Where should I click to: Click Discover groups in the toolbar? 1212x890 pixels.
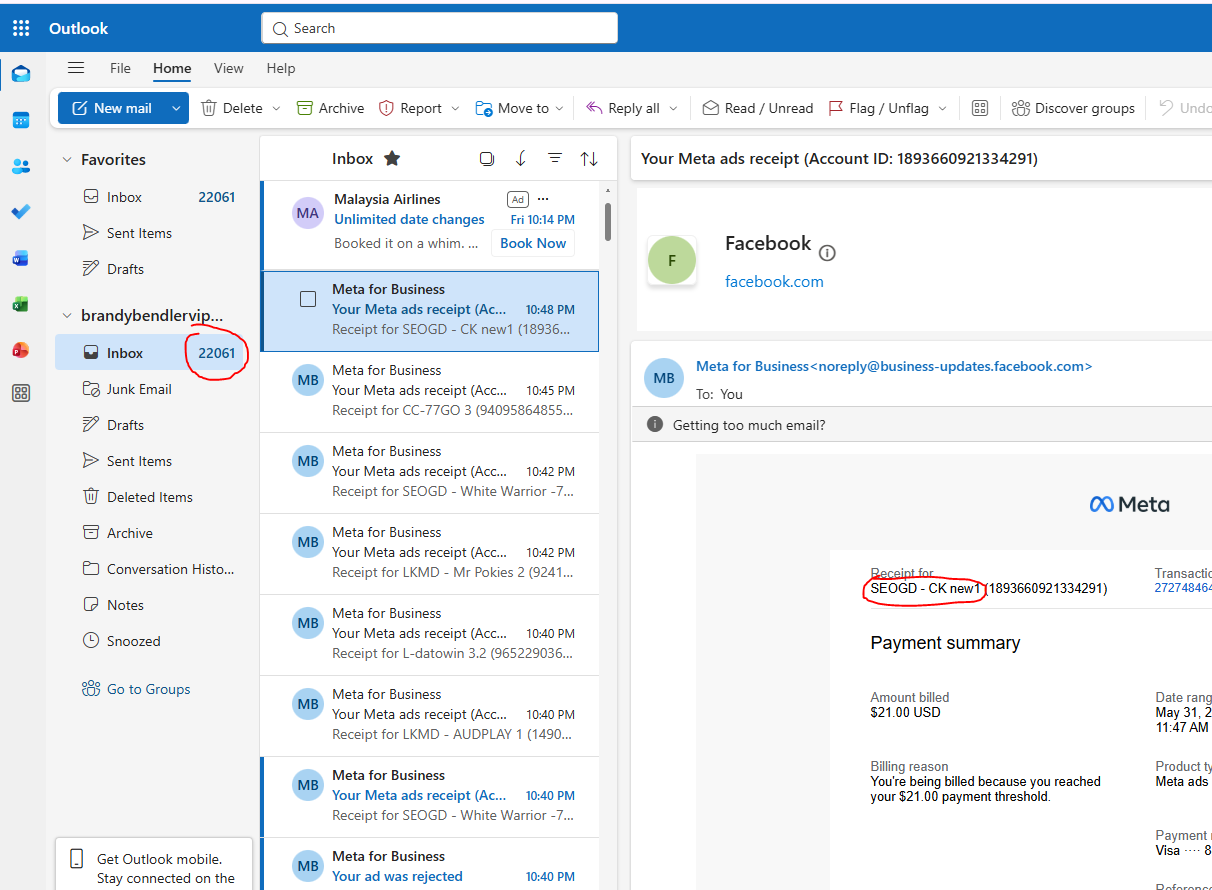(1073, 108)
